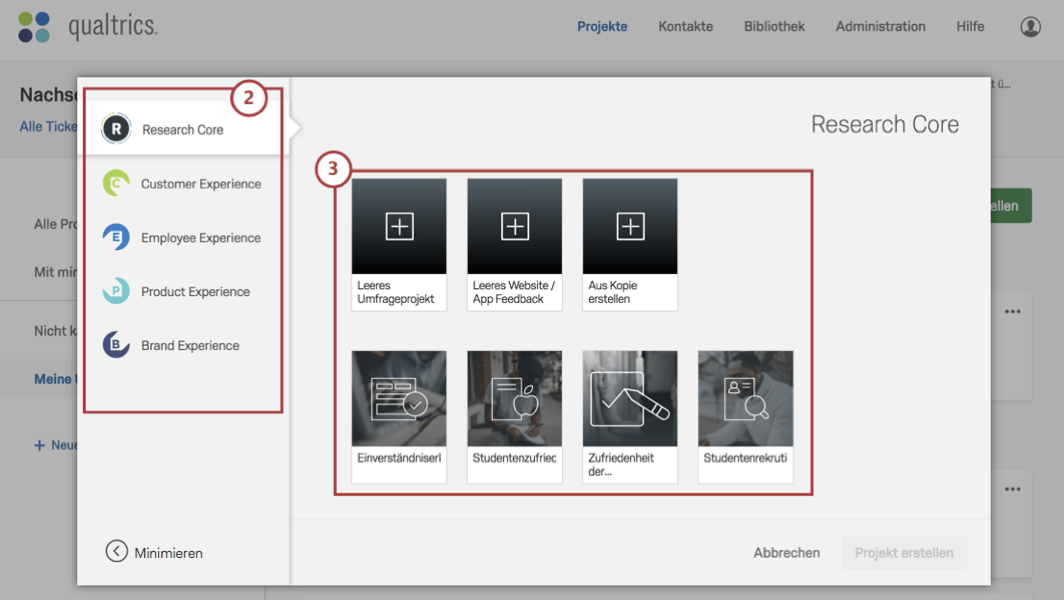The image size is (1064, 600).
Task: Select the Customer Experience C icon
Action: pos(116,183)
